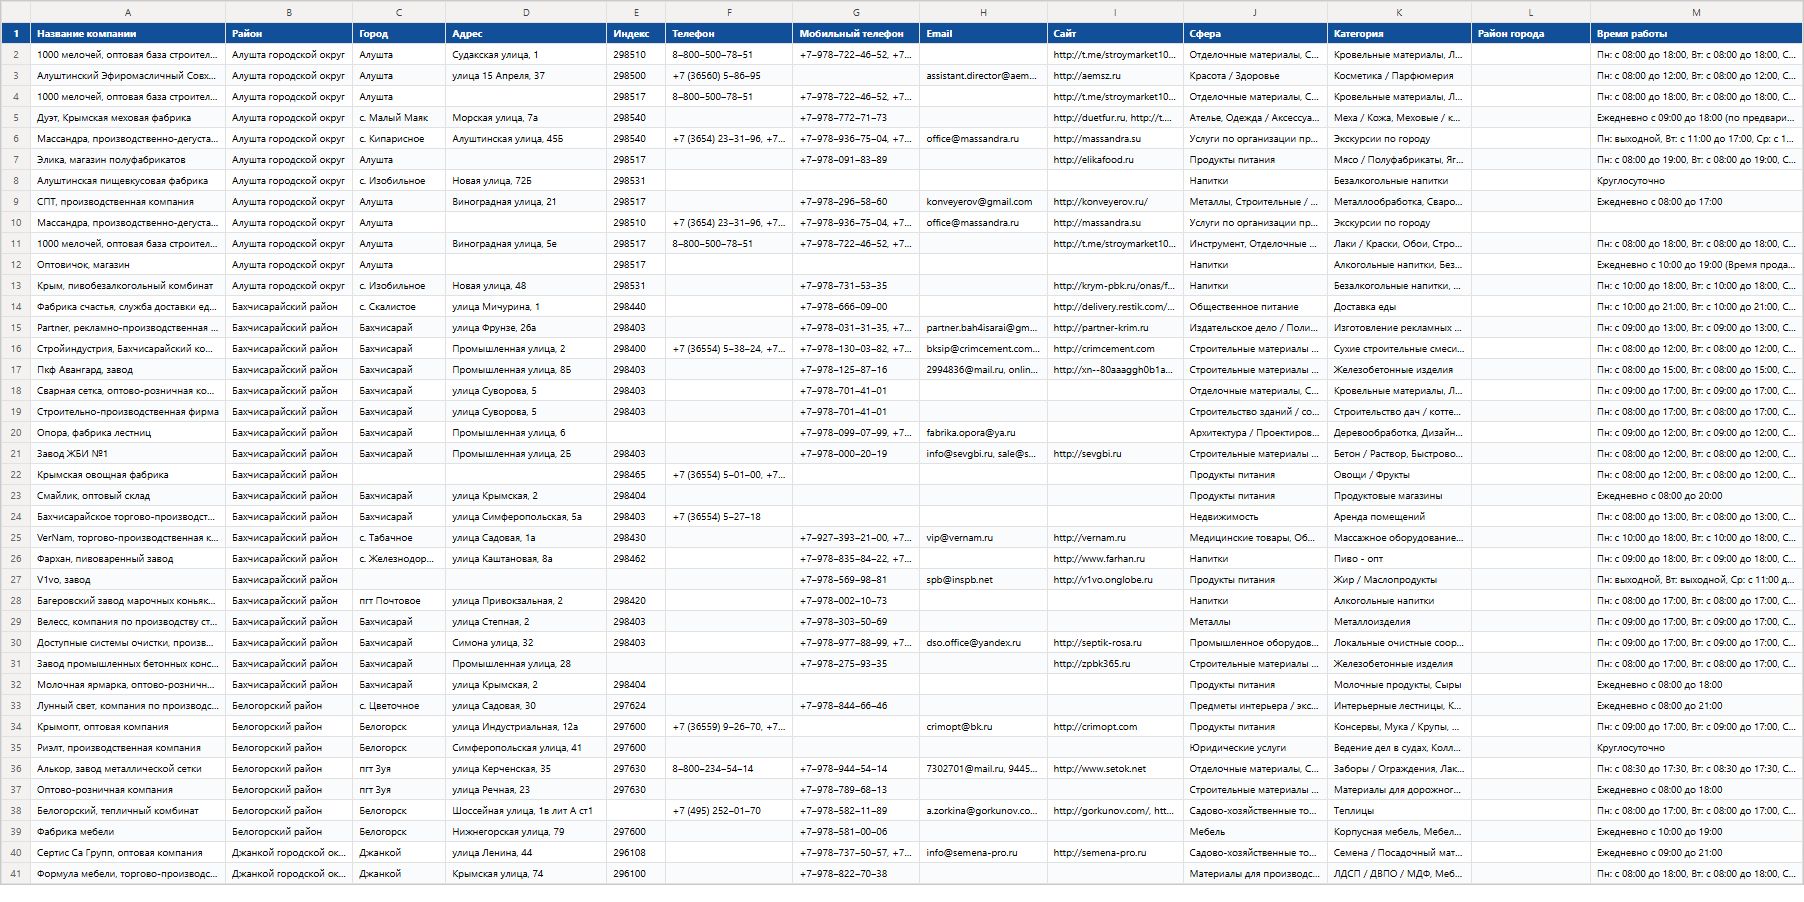
Task: Select the "Пиво - опт" category cell
Action: [x=1399, y=559]
